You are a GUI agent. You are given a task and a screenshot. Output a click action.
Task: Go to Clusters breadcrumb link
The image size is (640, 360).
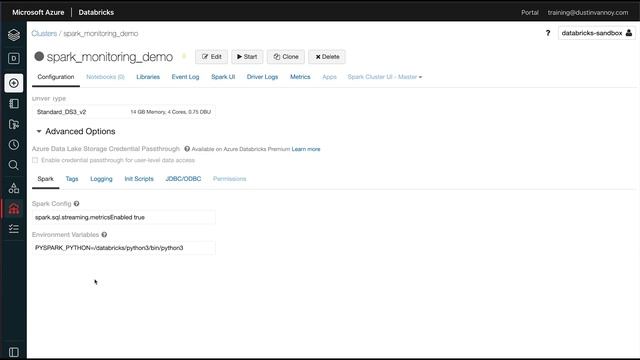[x=44, y=33]
